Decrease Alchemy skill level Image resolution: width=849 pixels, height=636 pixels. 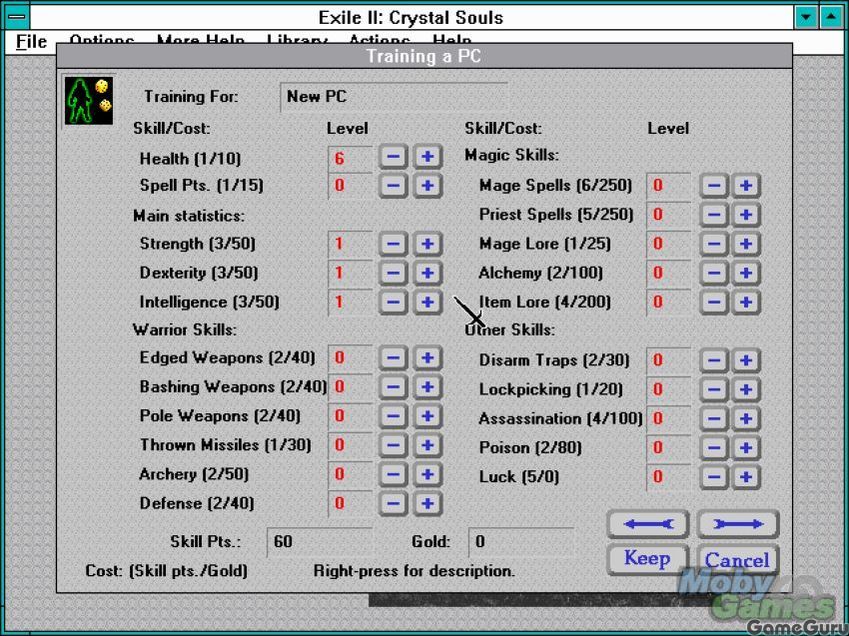714,273
